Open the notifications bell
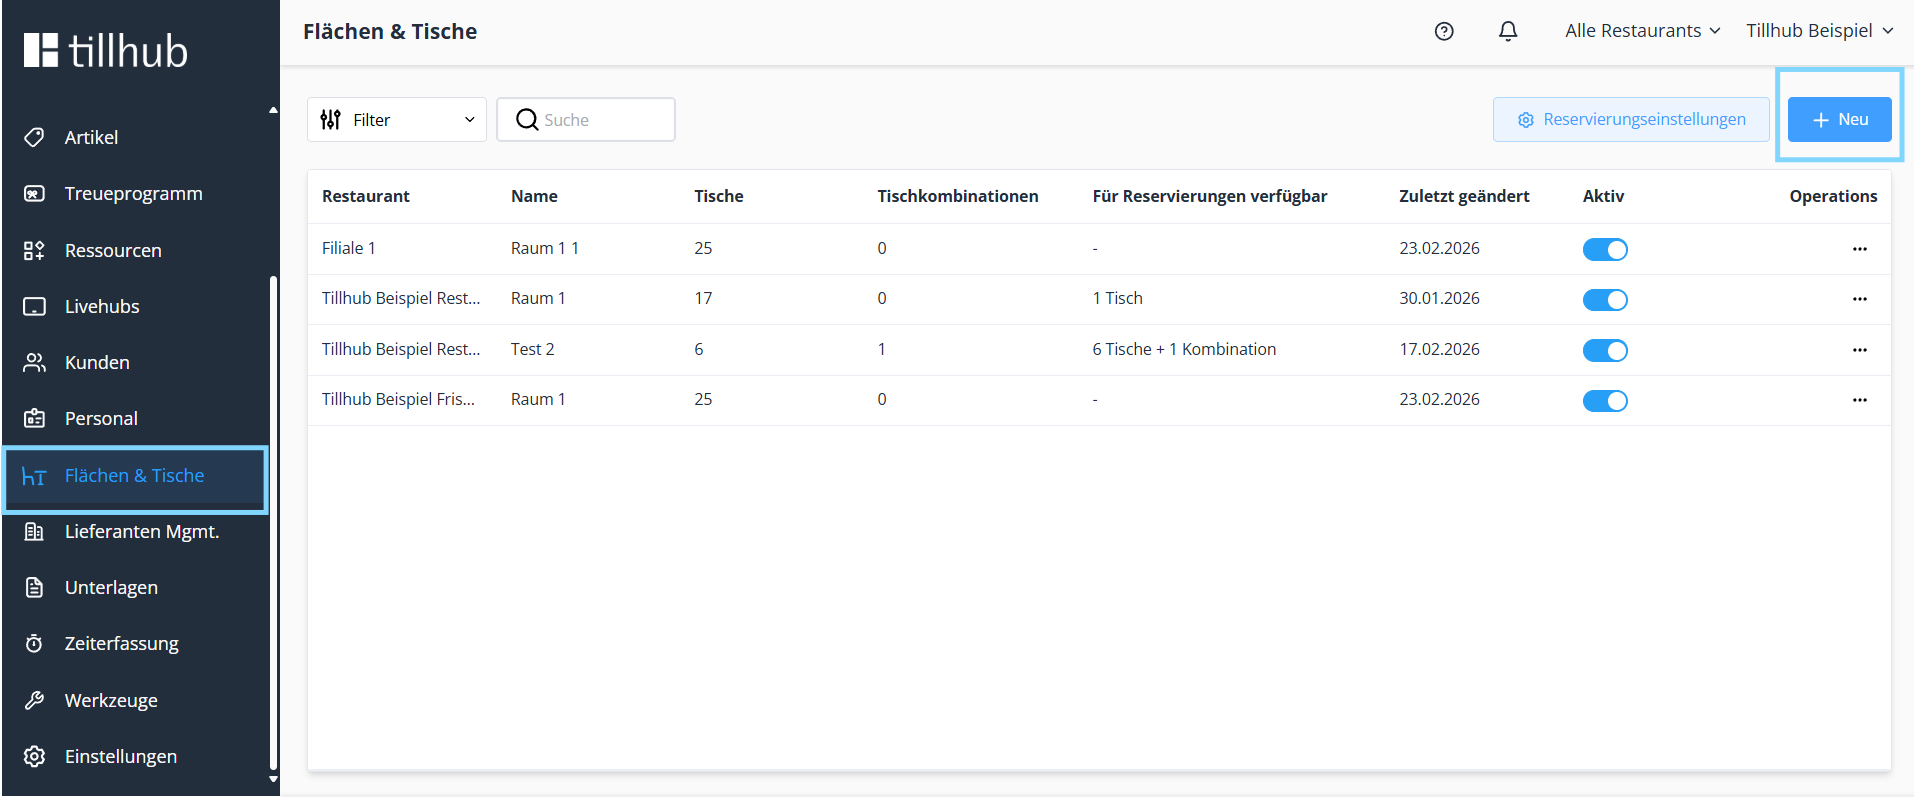 point(1508,31)
